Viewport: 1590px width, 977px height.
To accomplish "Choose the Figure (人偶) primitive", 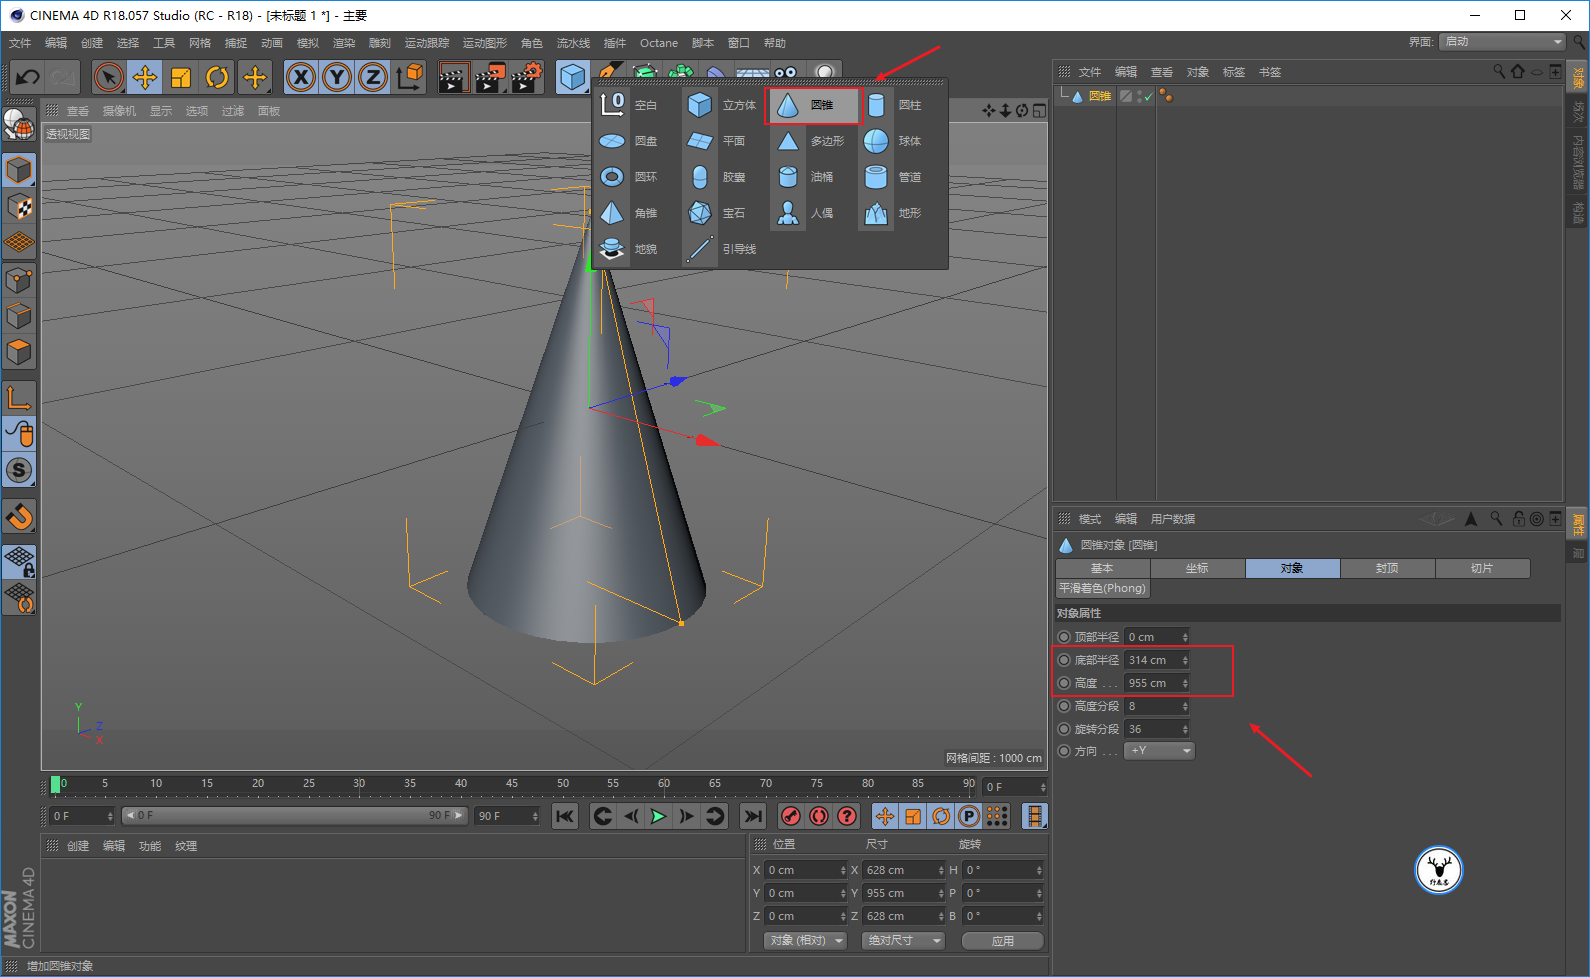I will [805, 213].
